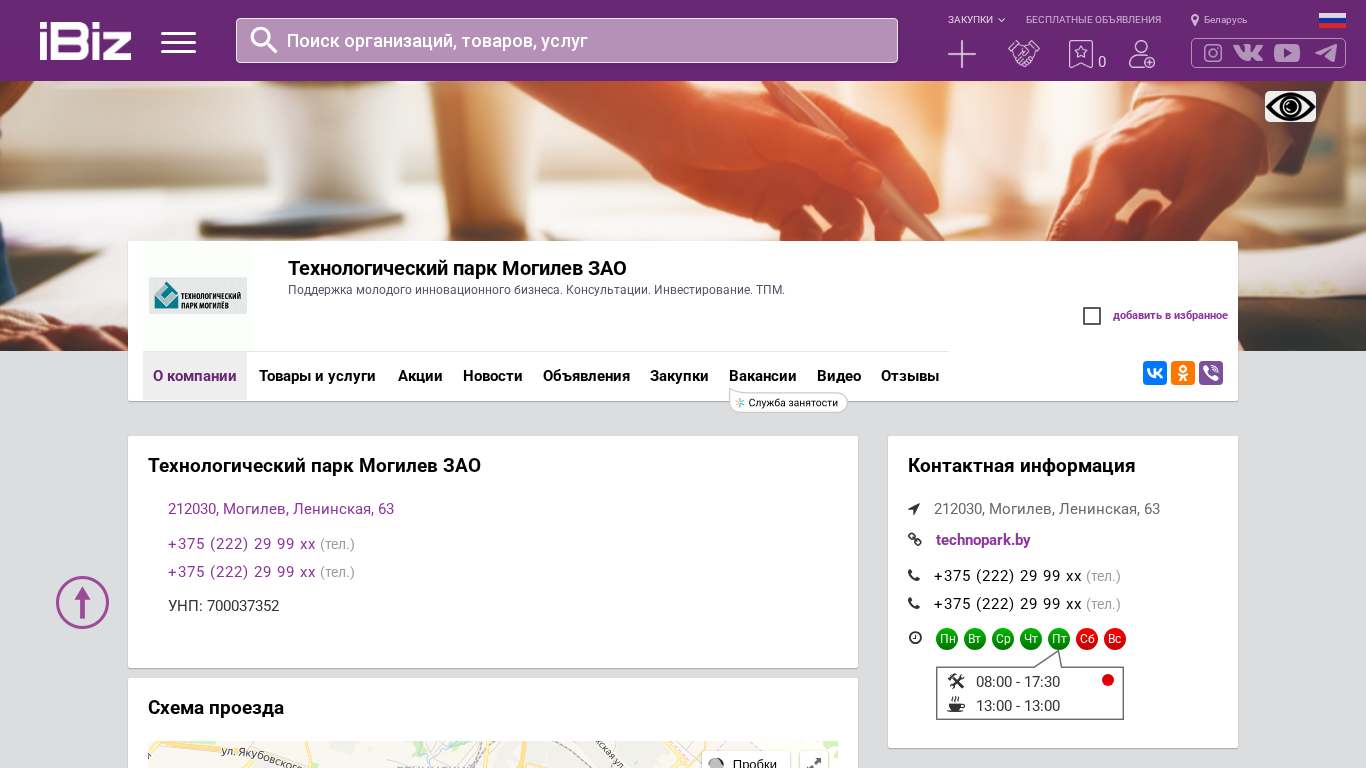This screenshot has width=1366, height=768.
Task: Click the plus add icon in header
Action: [961, 54]
